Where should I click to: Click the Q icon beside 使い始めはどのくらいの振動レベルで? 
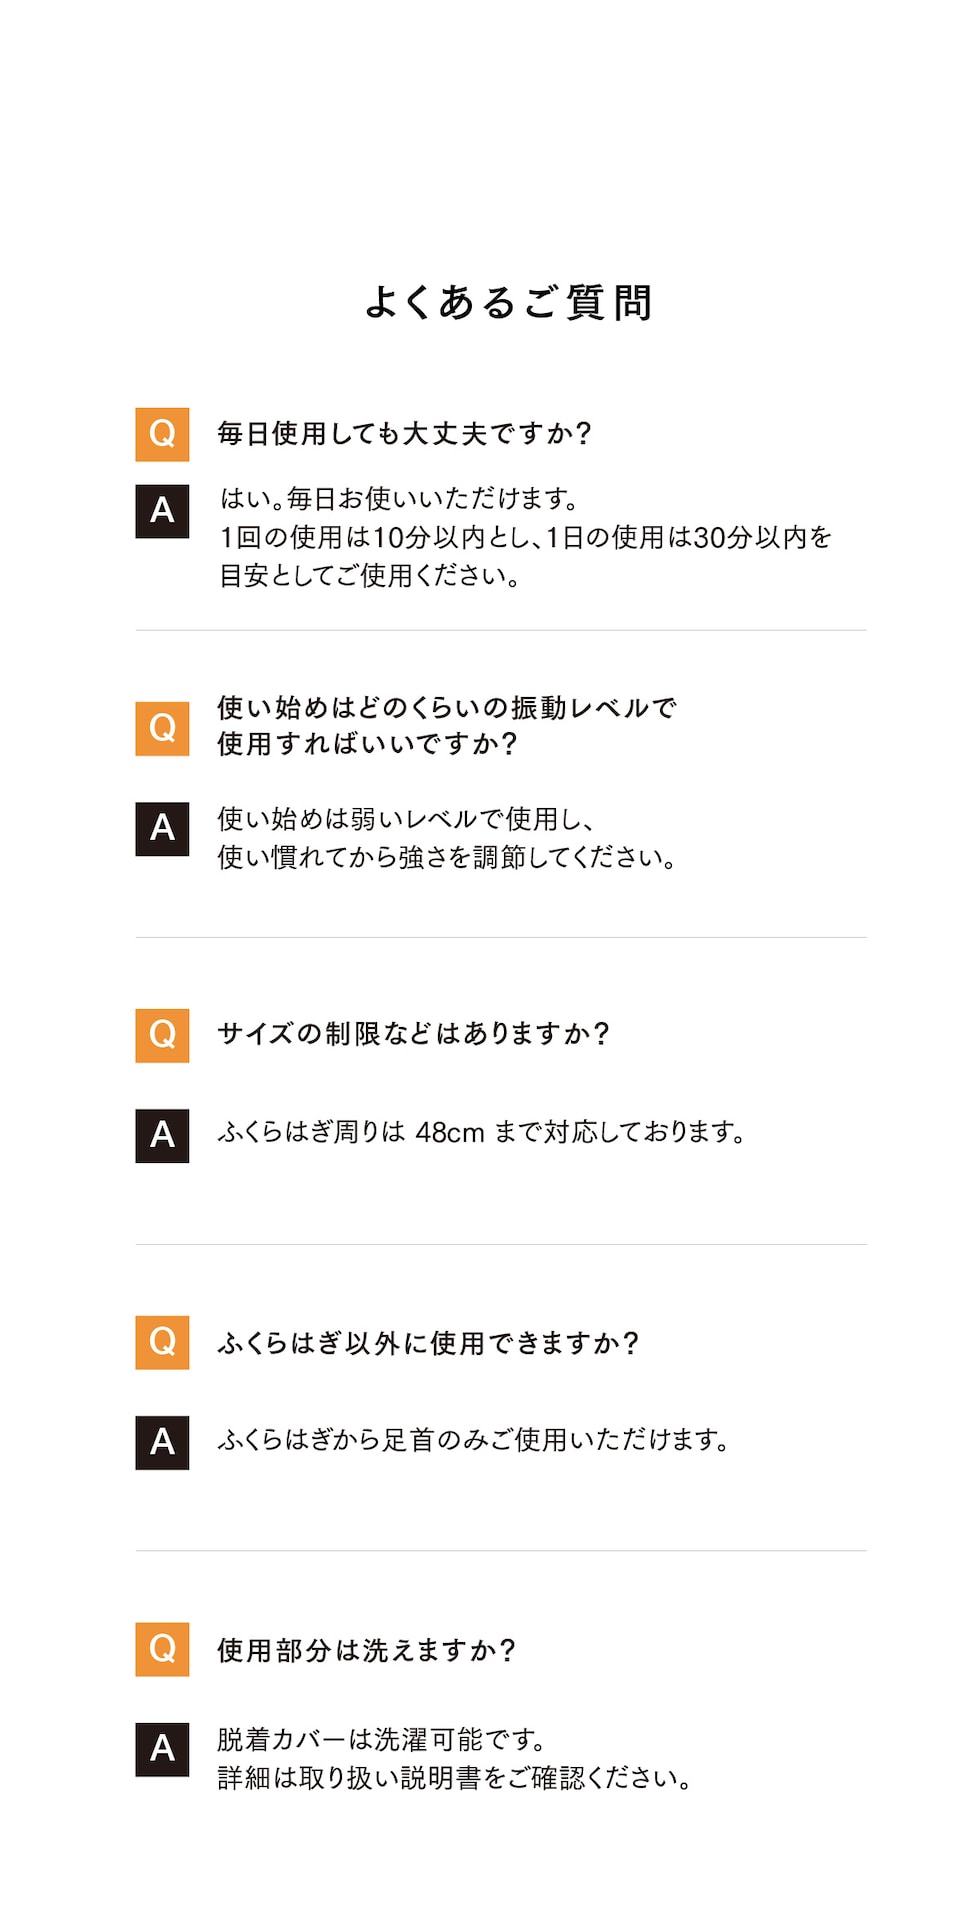click(162, 728)
